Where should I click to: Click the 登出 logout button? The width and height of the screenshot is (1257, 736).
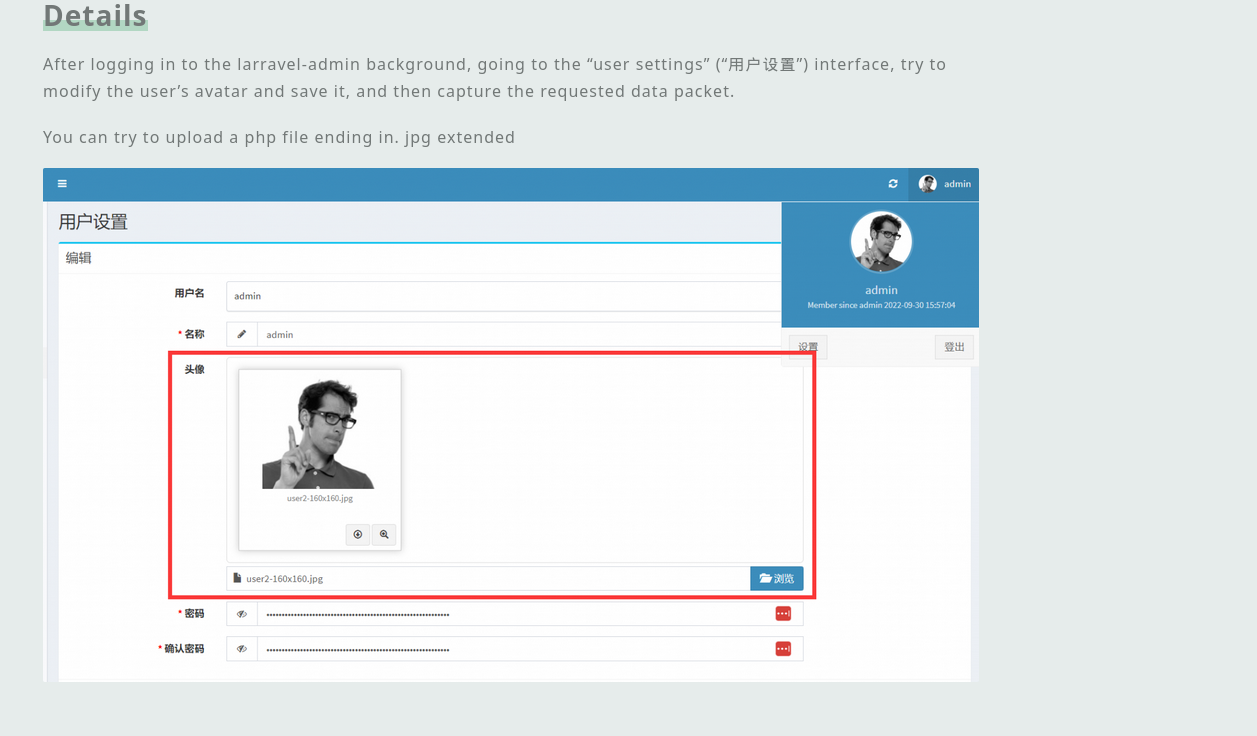pos(954,347)
